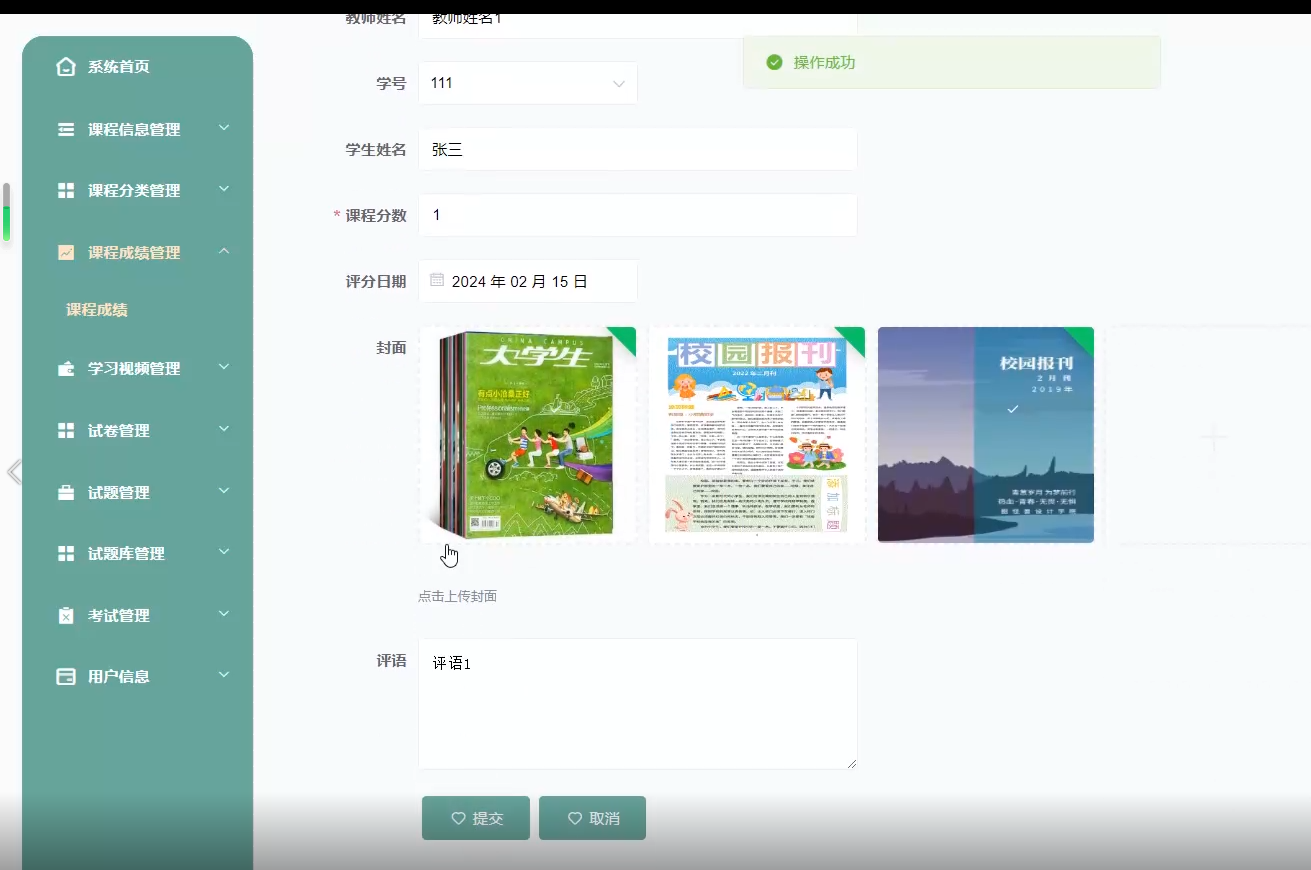
Task: Expand the 试卷管理 menu chevron
Action: [x=224, y=430]
